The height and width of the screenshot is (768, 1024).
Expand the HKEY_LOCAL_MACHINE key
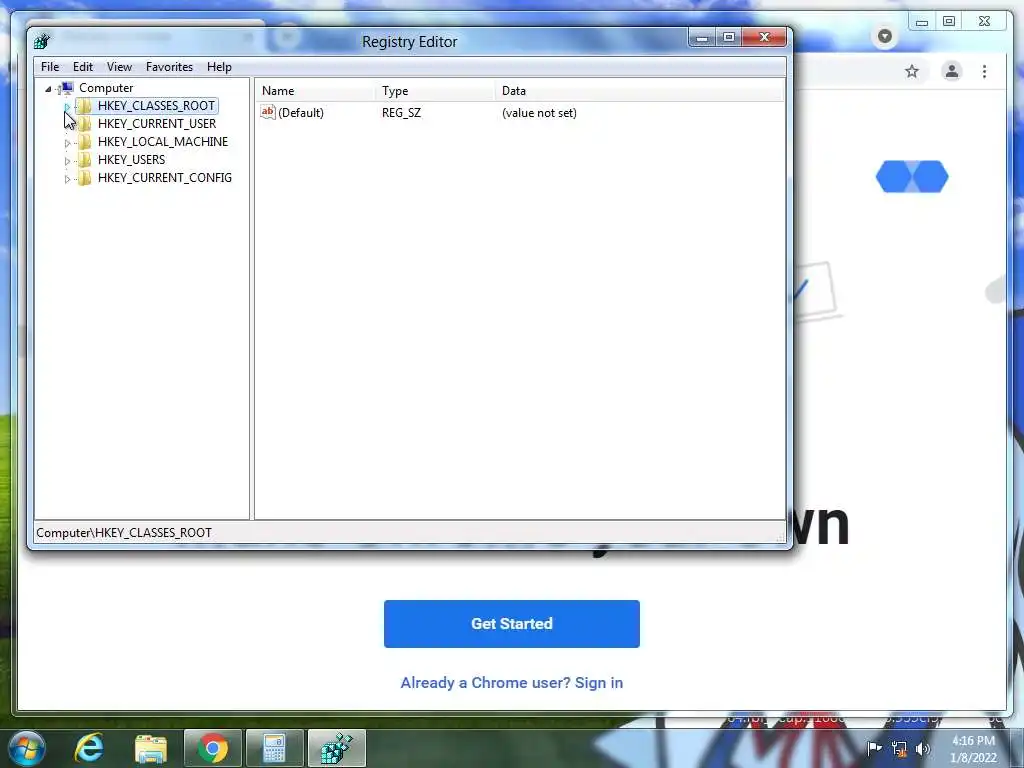pyautogui.click(x=67, y=142)
